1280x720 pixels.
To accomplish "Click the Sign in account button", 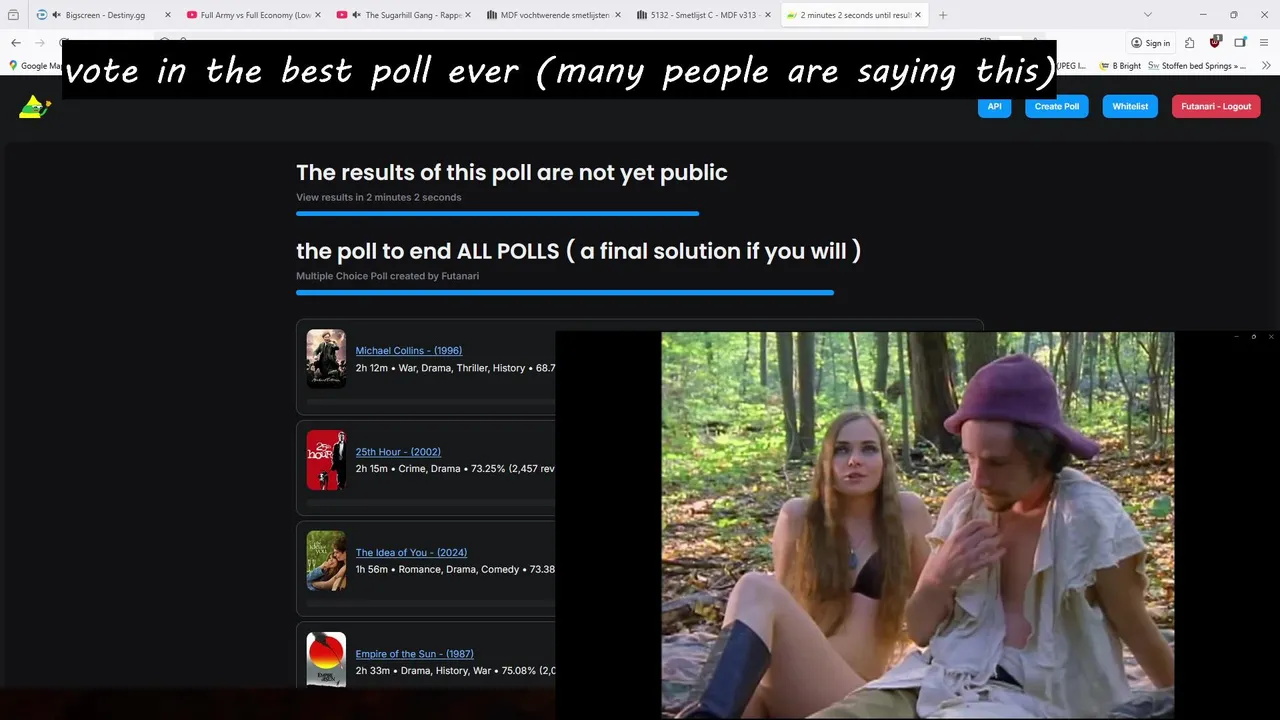I will click(1150, 43).
